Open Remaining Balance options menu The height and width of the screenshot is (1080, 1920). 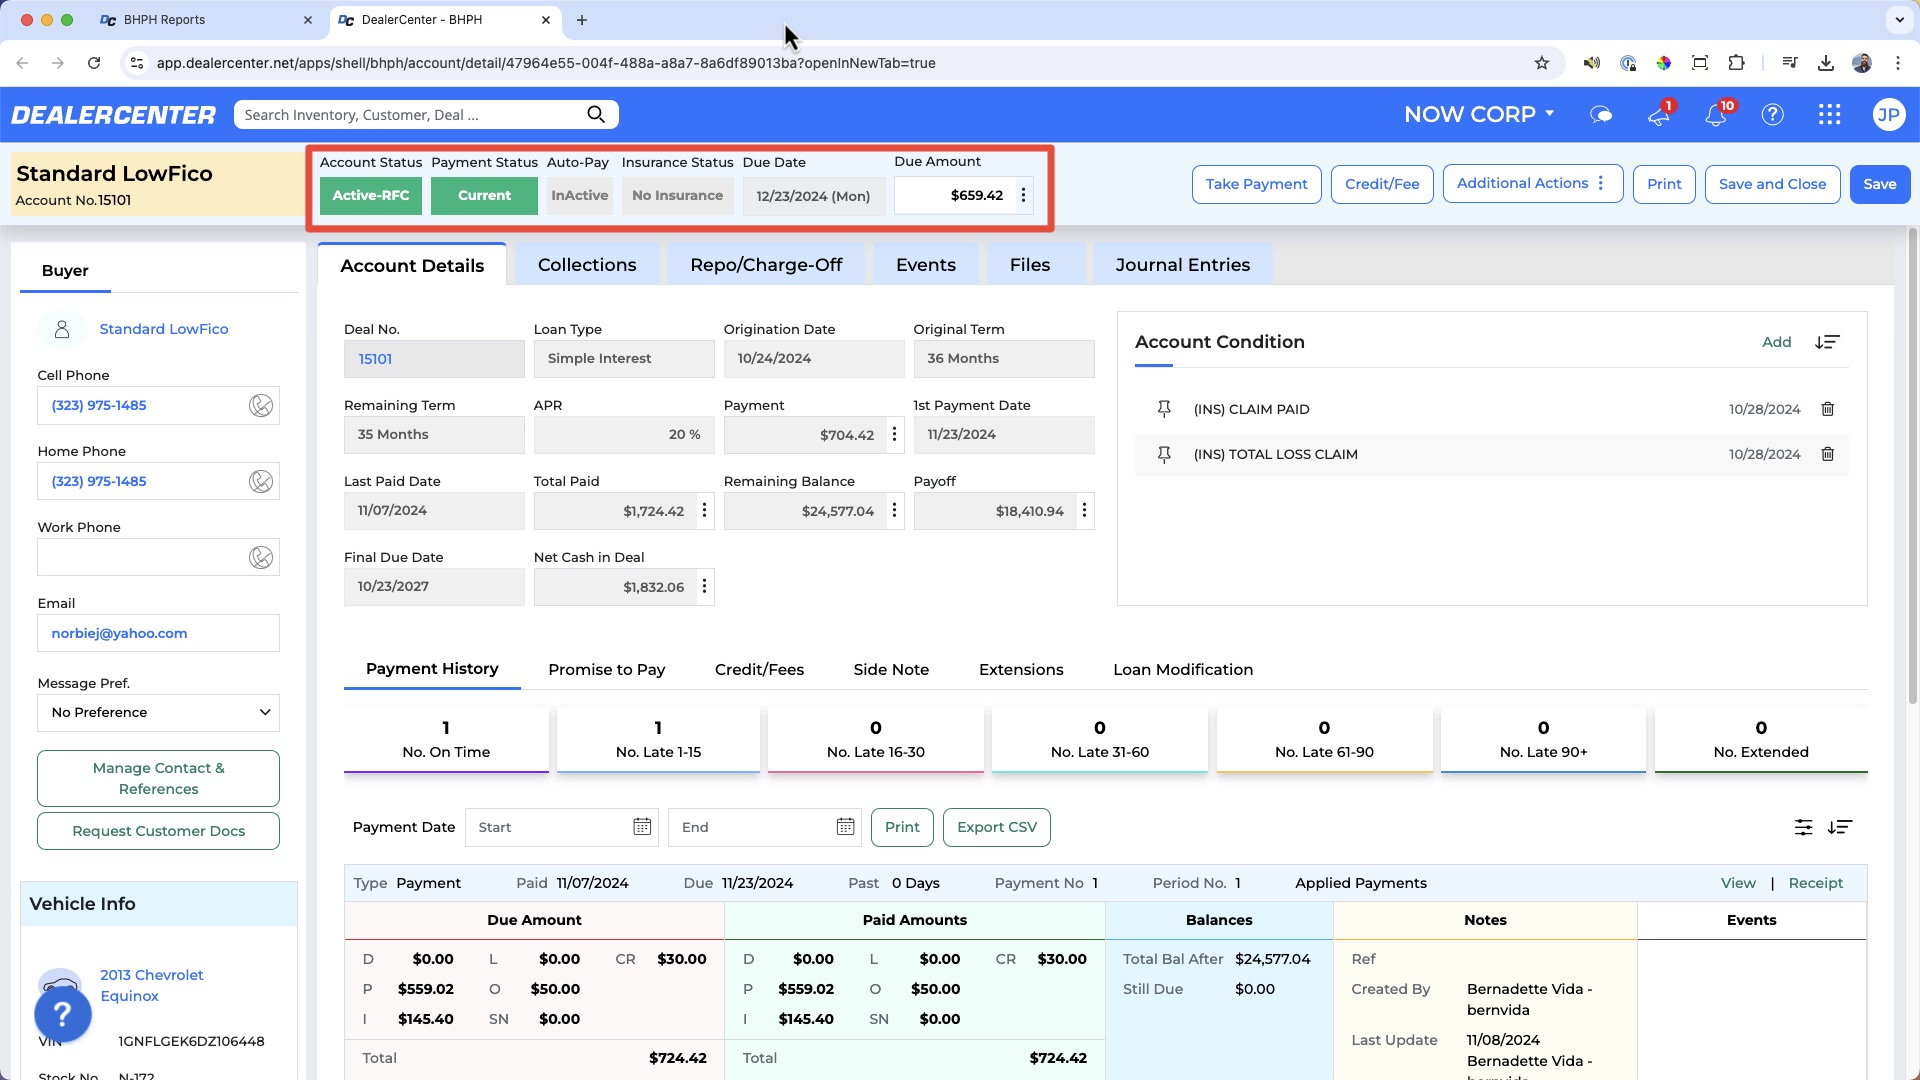[x=894, y=511]
